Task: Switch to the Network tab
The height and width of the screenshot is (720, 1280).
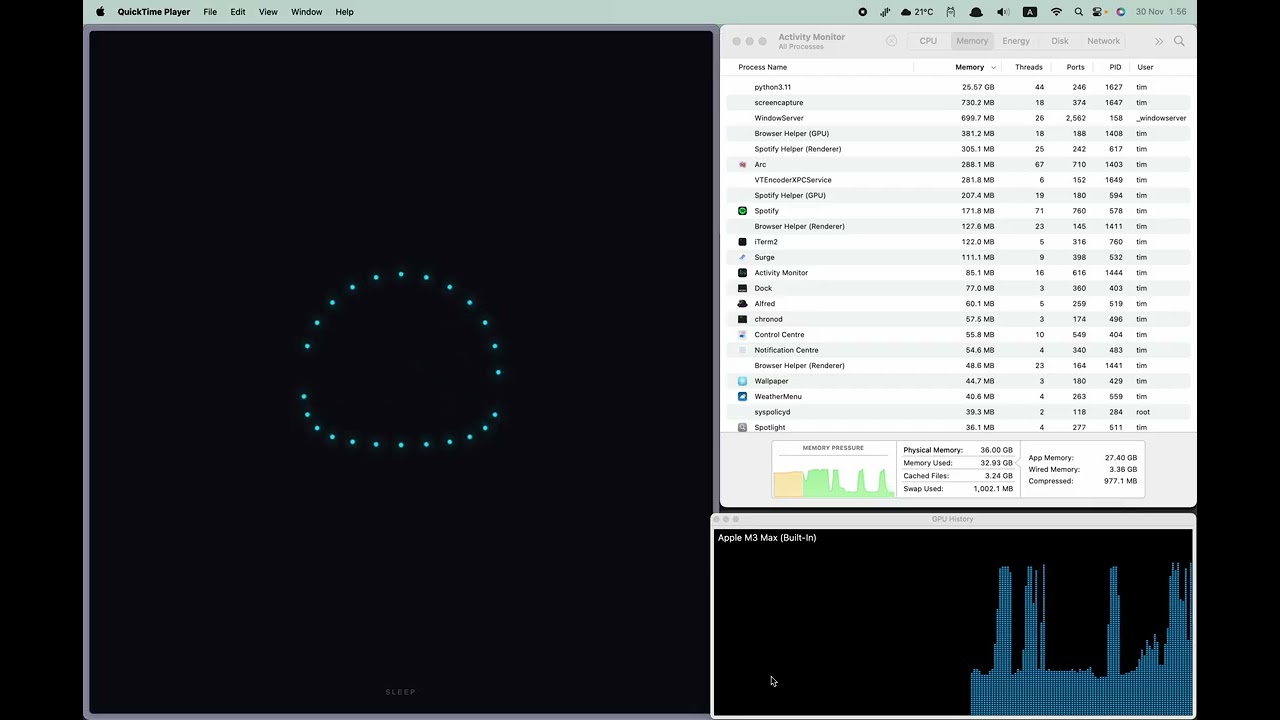Action: (1103, 41)
